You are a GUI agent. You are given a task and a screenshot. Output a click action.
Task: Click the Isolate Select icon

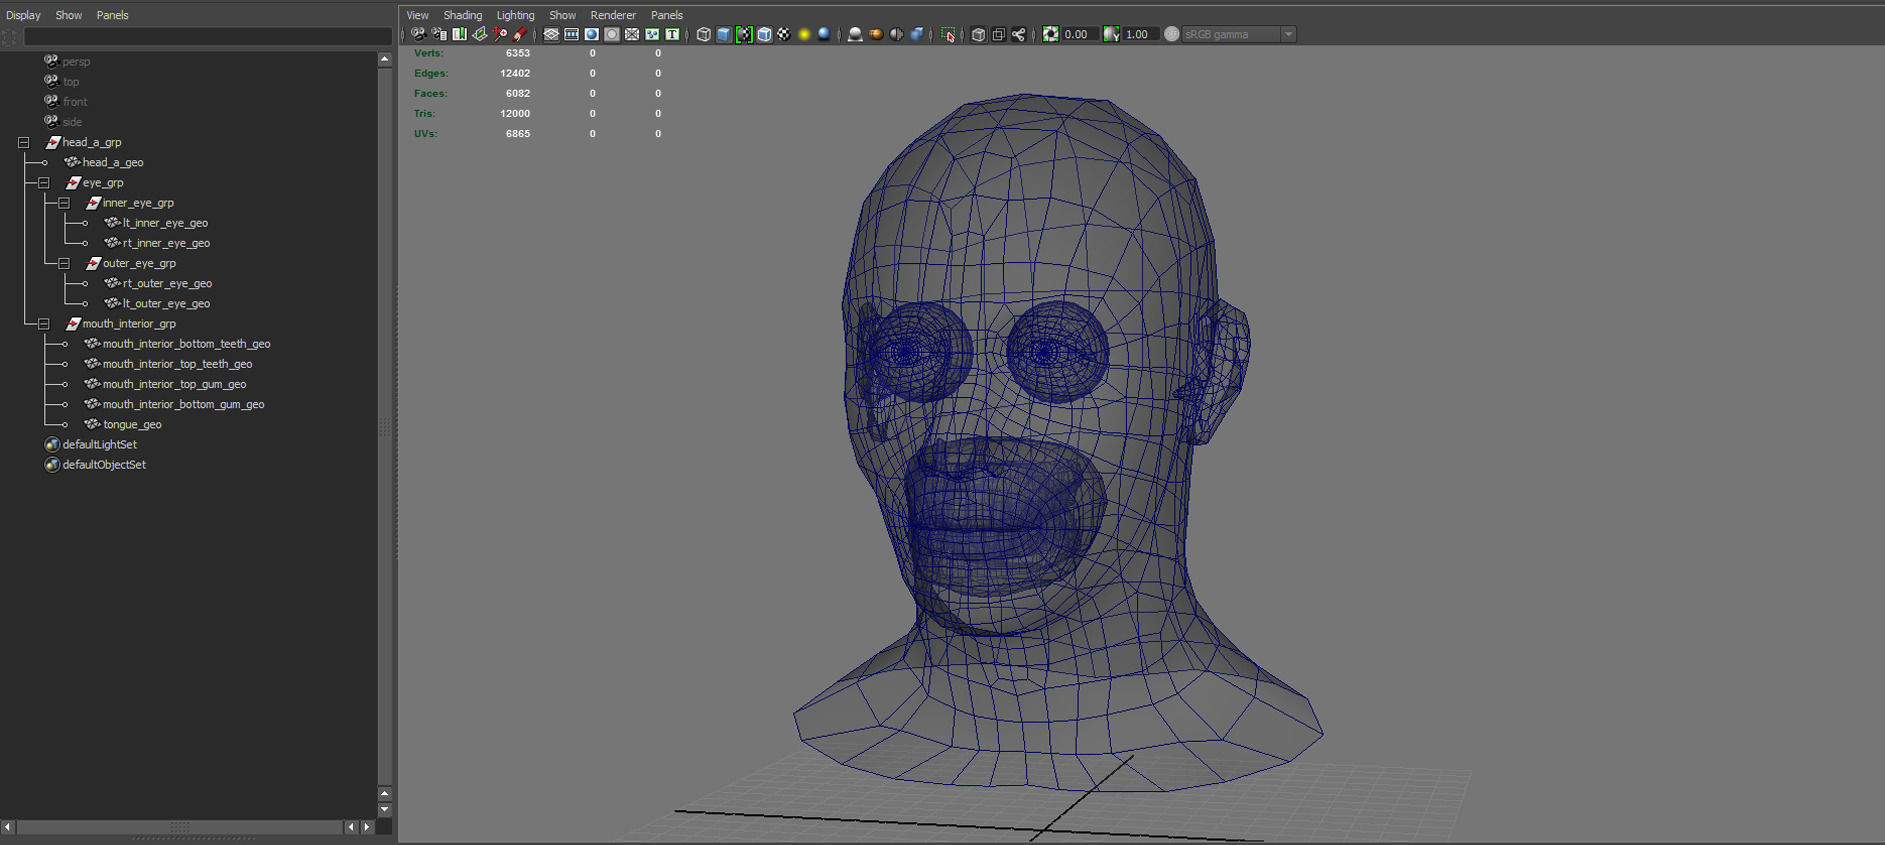(948, 34)
